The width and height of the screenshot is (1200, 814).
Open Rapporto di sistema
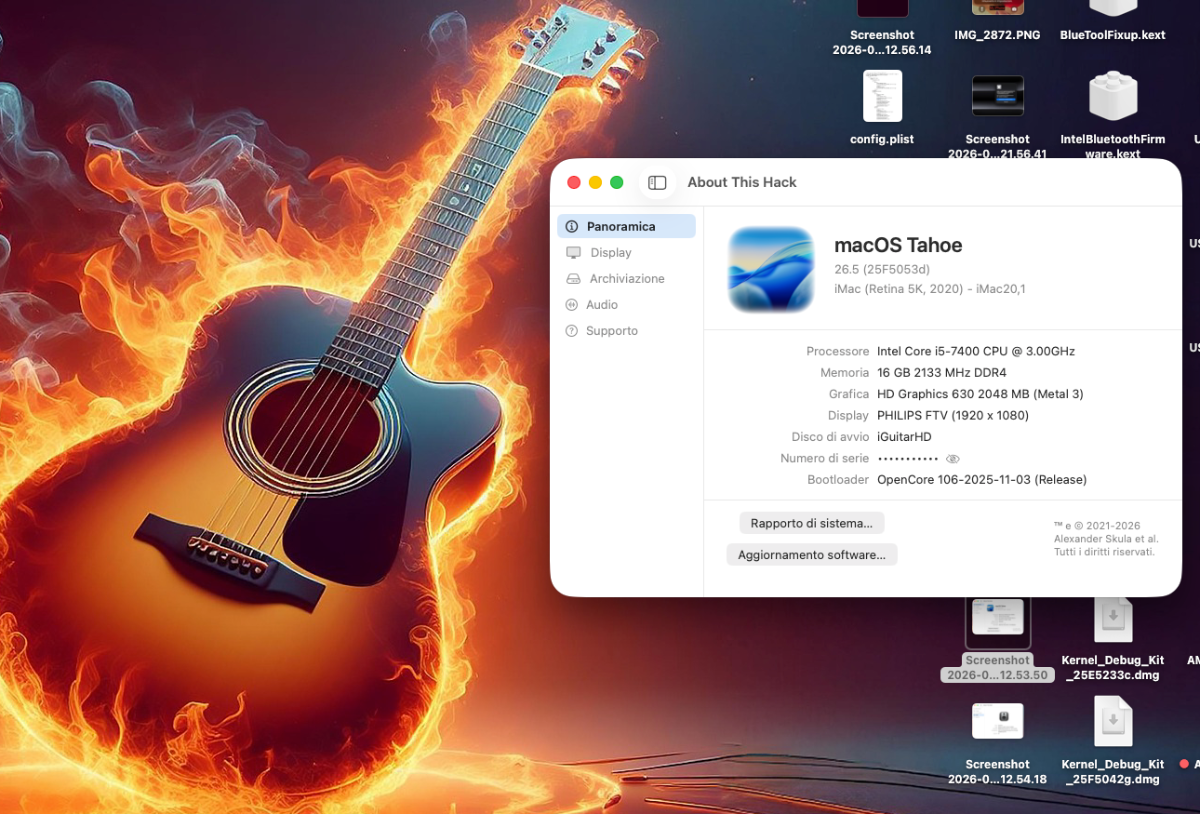pos(811,523)
